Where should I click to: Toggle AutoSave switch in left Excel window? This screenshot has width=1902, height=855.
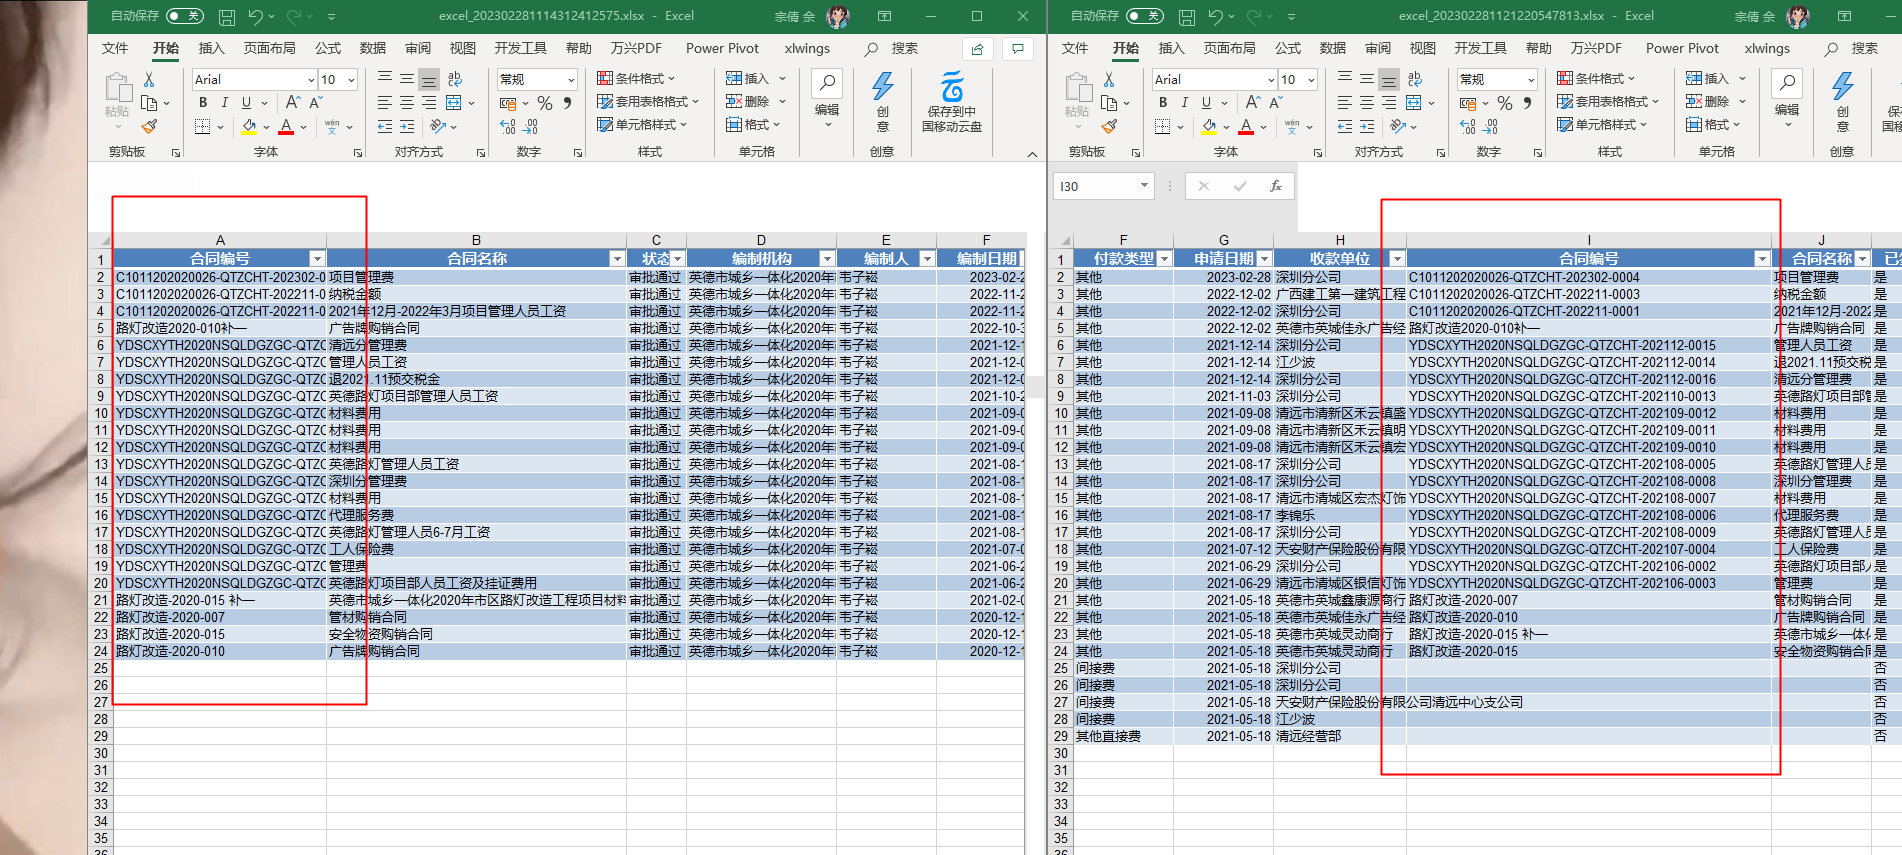pyautogui.click(x=185, y=16)
